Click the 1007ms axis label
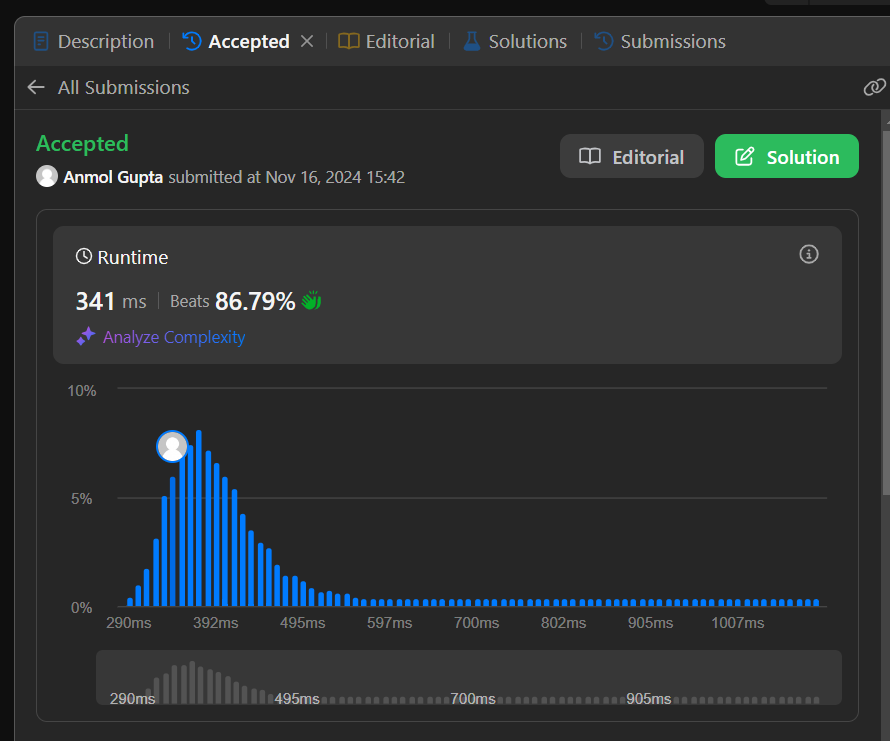The image size is (890, 741). 738,623
